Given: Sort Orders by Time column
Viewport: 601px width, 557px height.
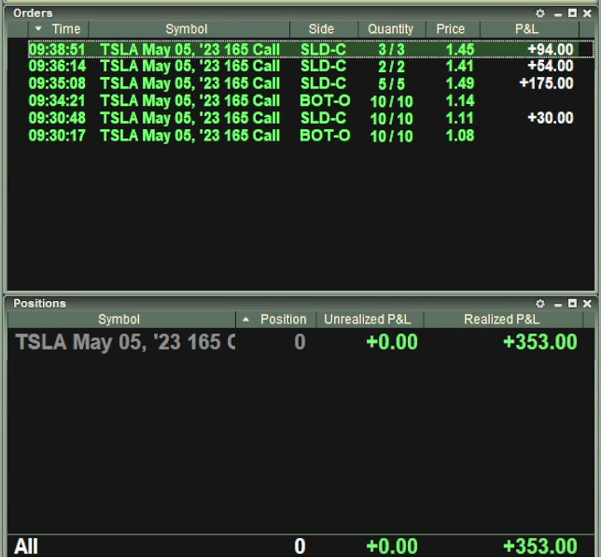Looking at the screenshot, I should click(x=58, y=29).
